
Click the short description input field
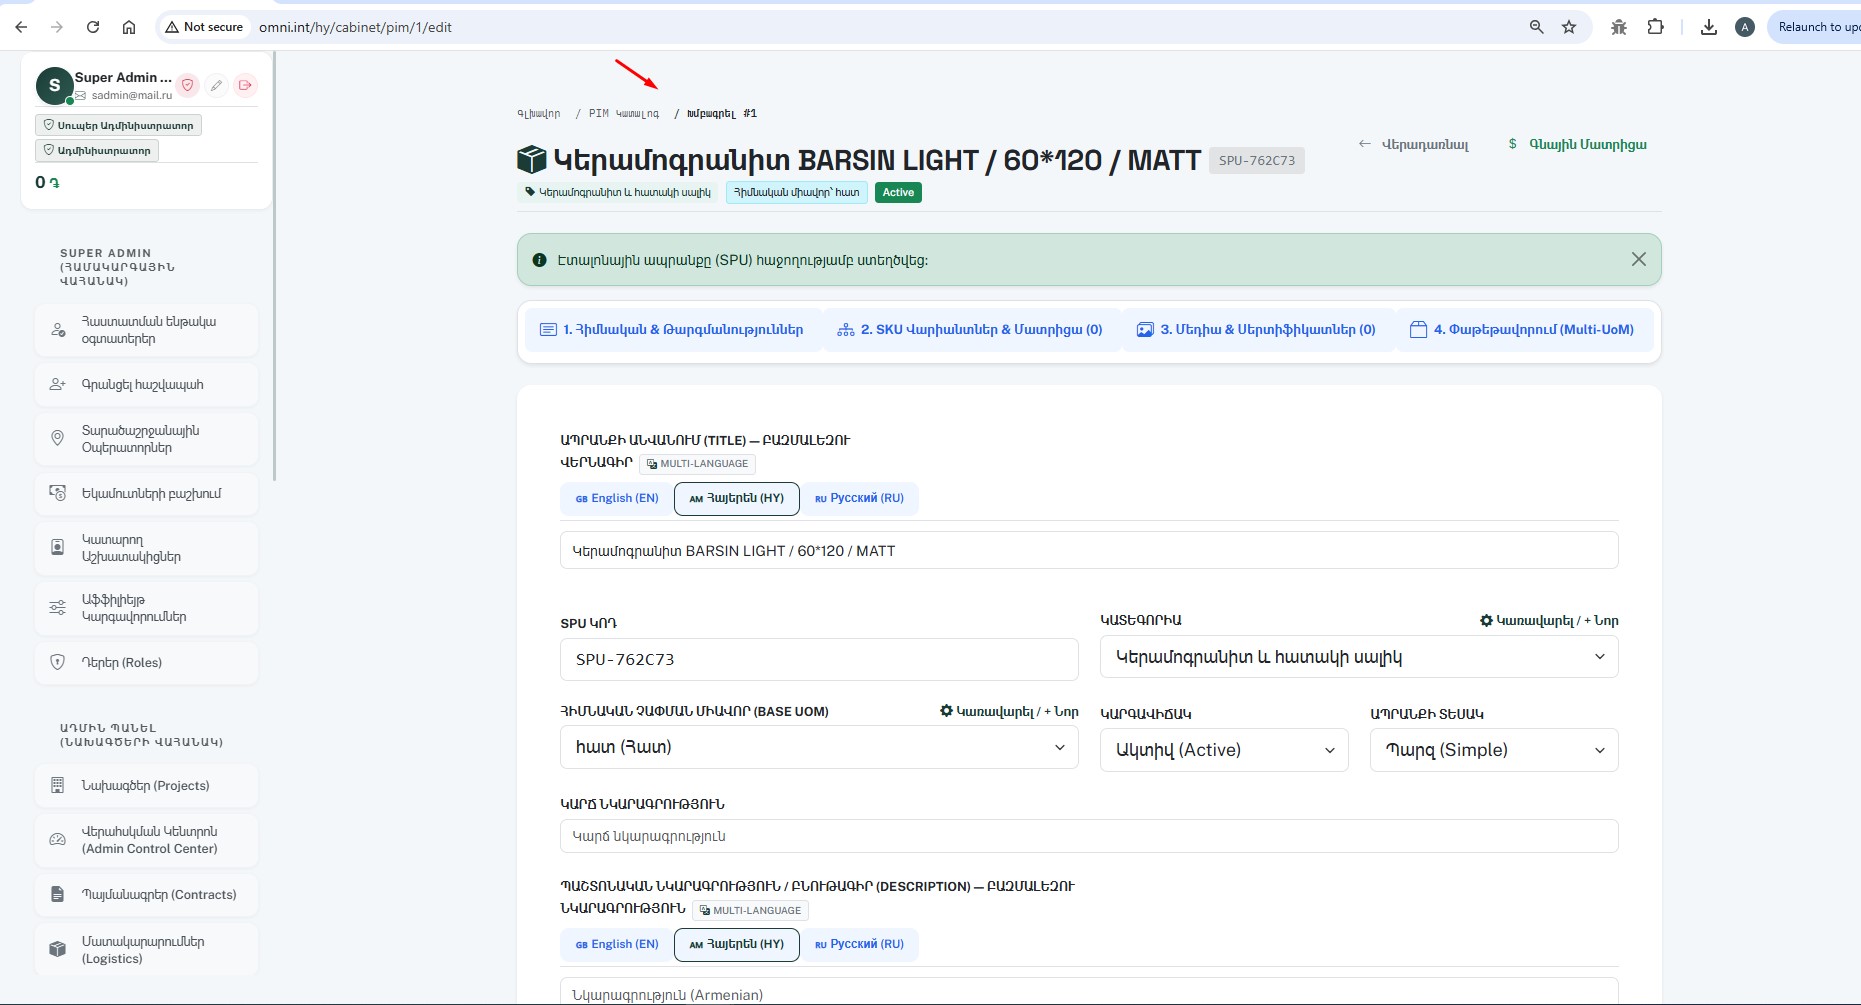click(1089, 836)
